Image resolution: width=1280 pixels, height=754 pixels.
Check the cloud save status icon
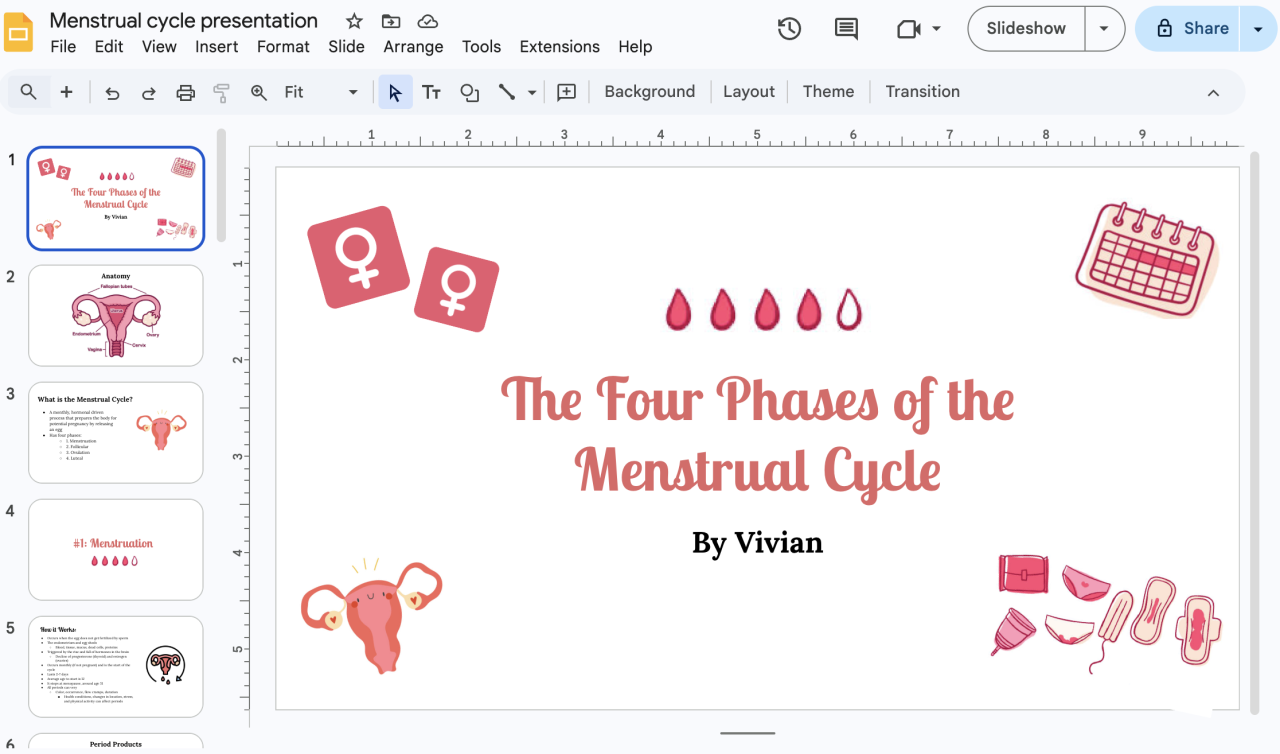[428, 21]
